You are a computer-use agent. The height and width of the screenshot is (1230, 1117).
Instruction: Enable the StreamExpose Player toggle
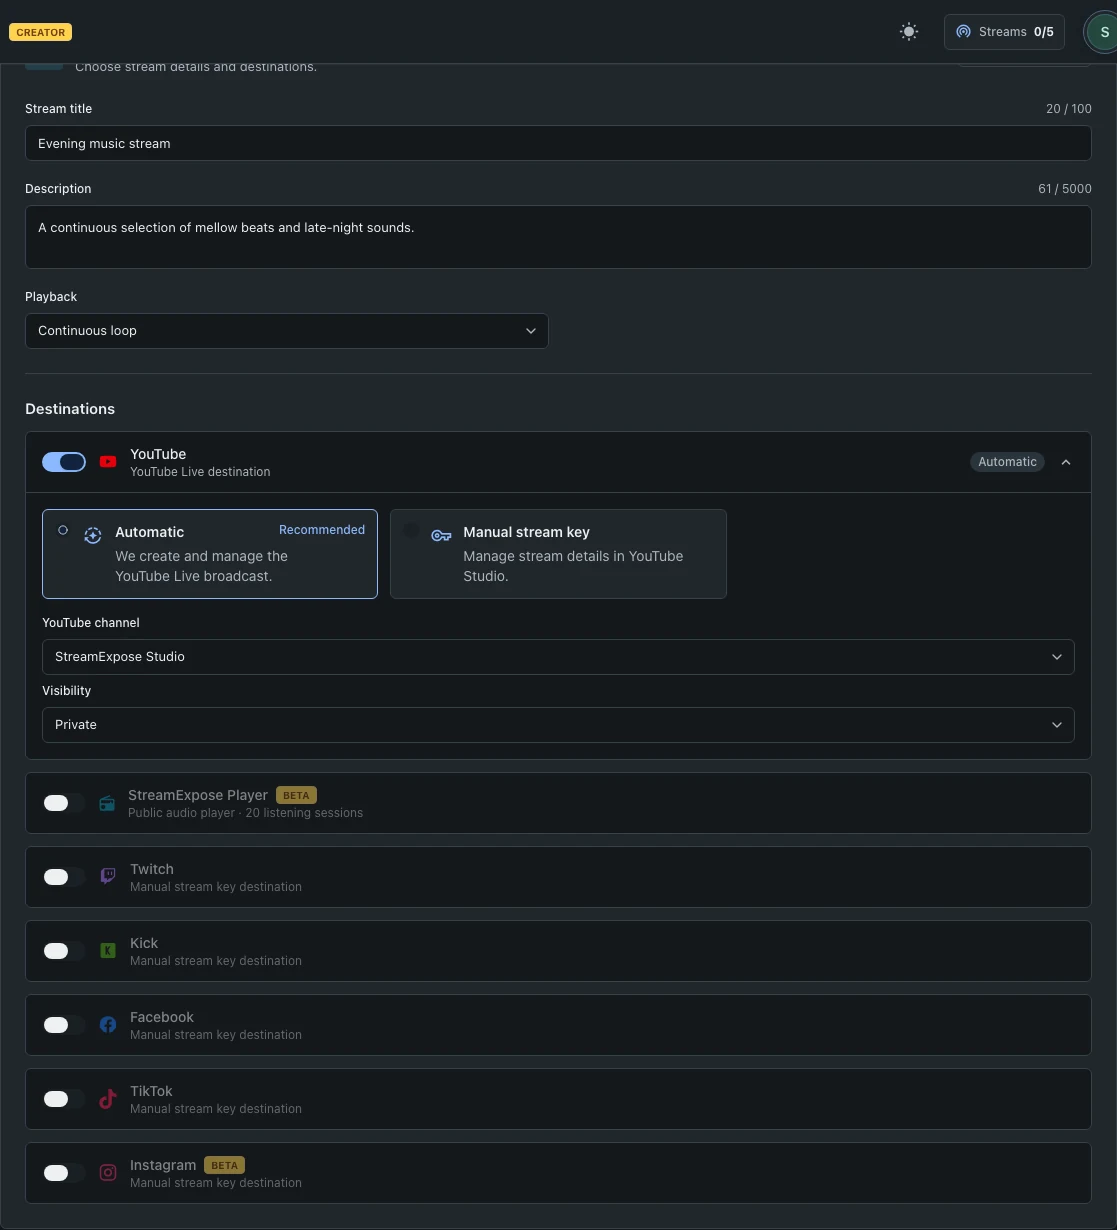click(64, 803)
